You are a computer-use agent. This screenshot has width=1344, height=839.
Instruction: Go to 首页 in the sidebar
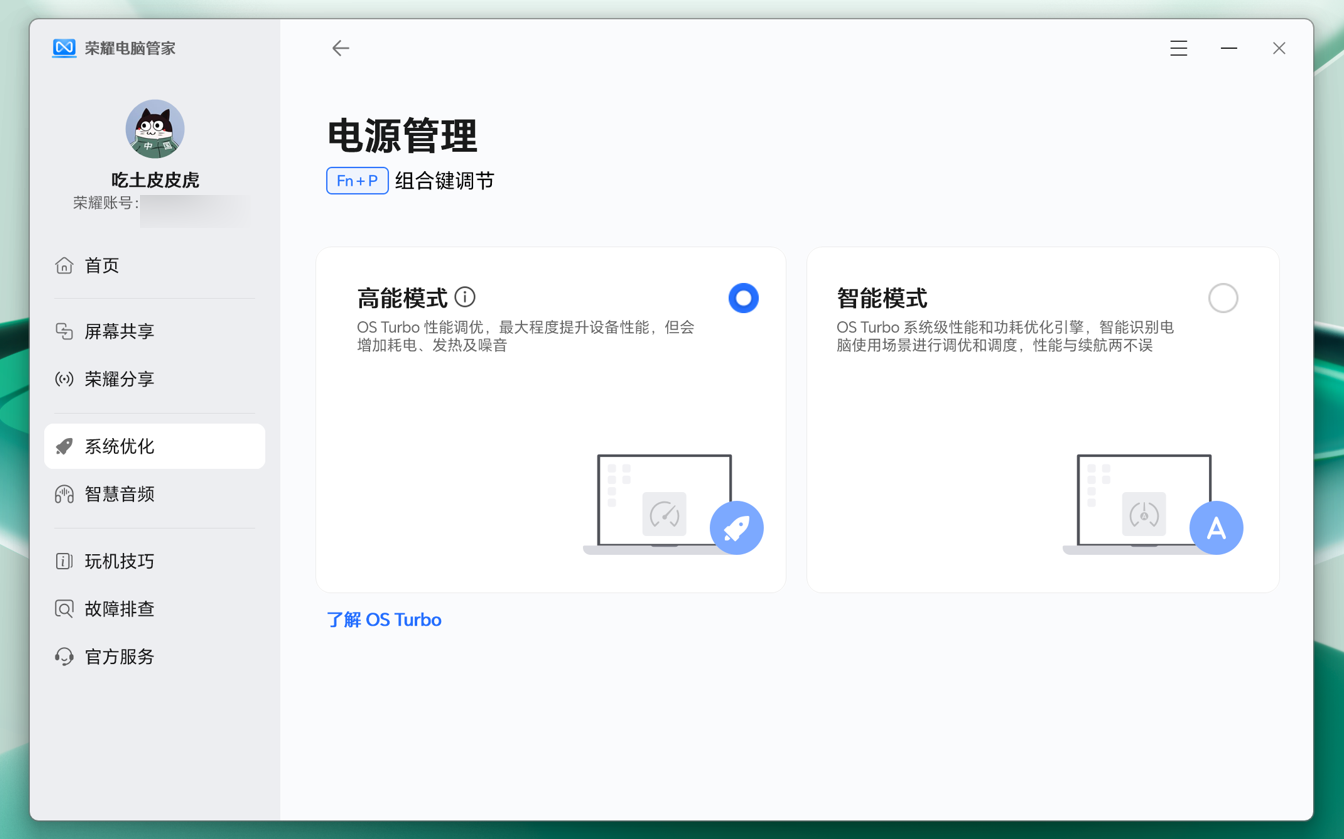pos(155,265)
